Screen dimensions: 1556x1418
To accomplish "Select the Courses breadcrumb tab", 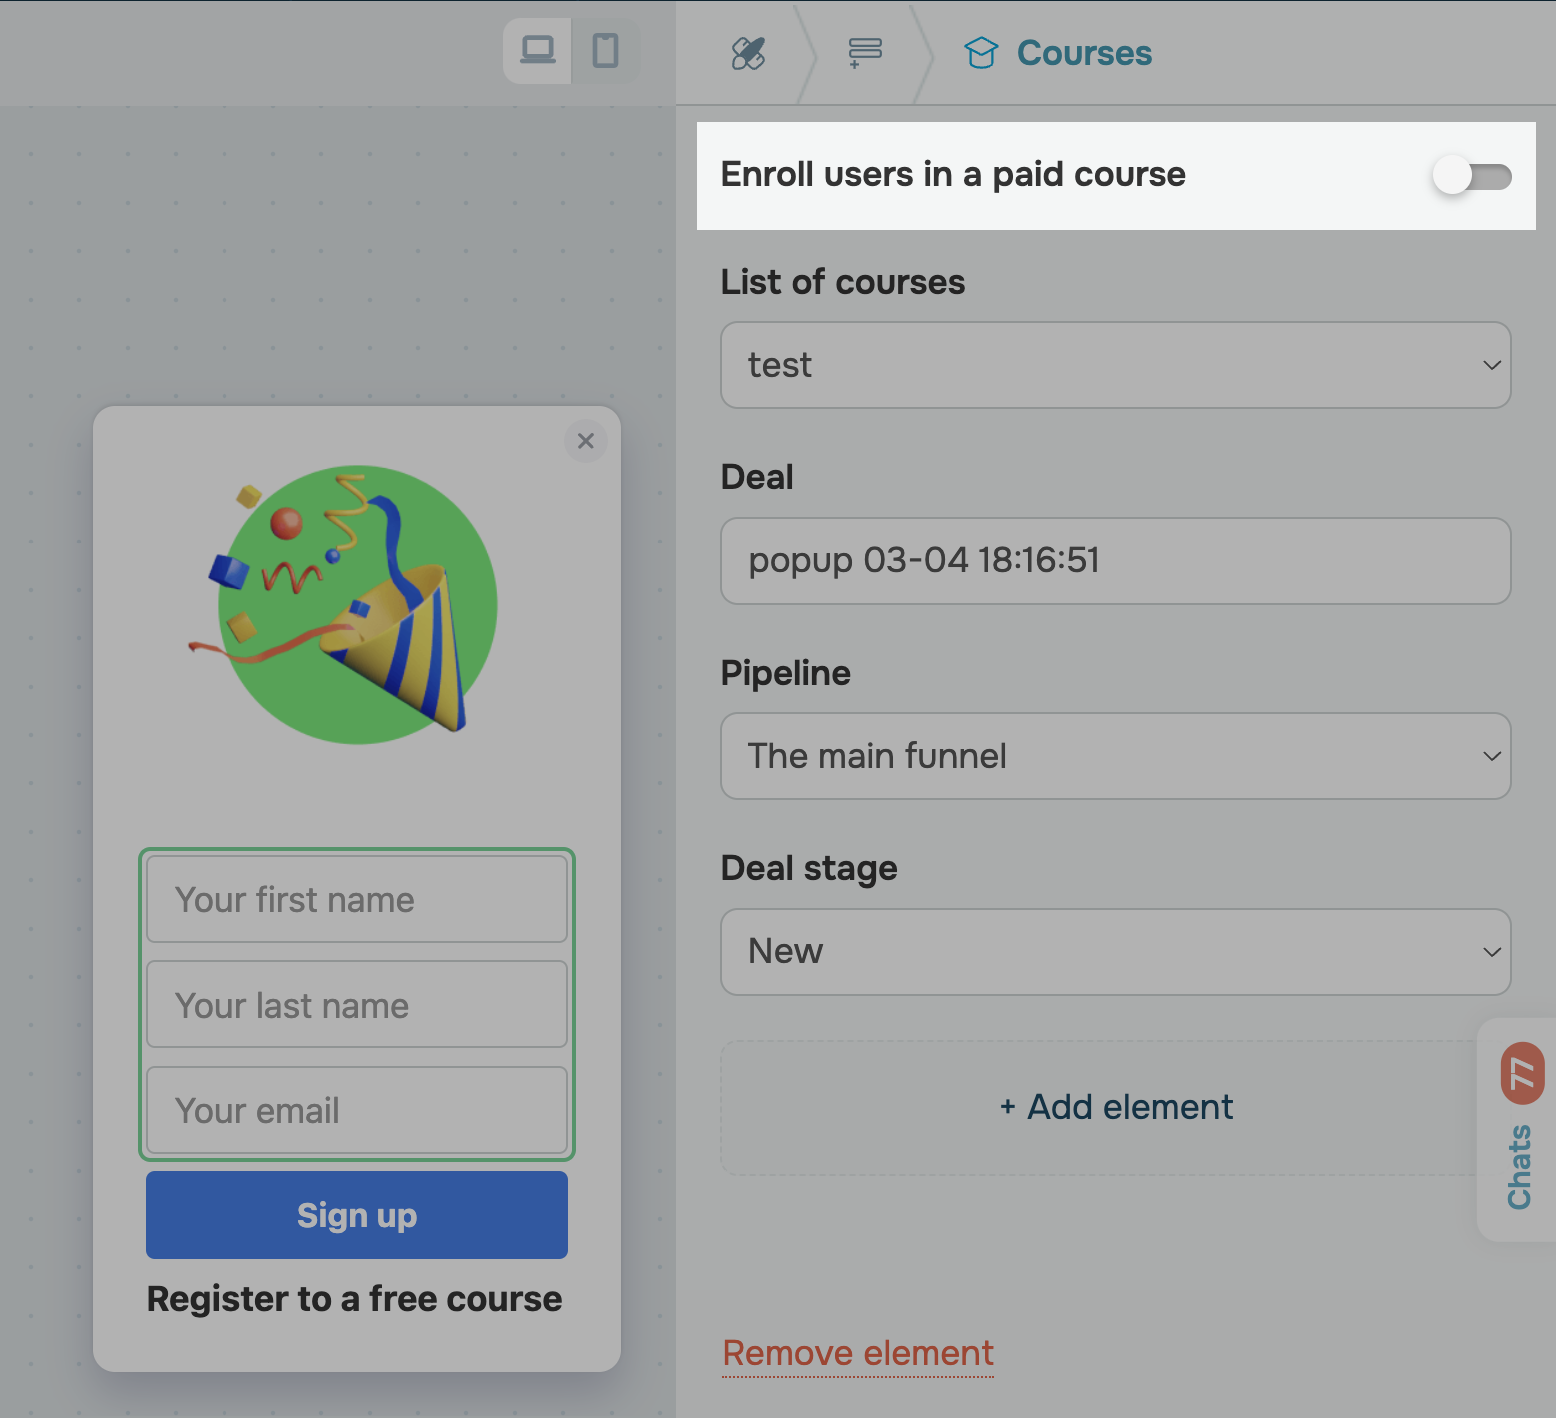I will (1083, 53).
